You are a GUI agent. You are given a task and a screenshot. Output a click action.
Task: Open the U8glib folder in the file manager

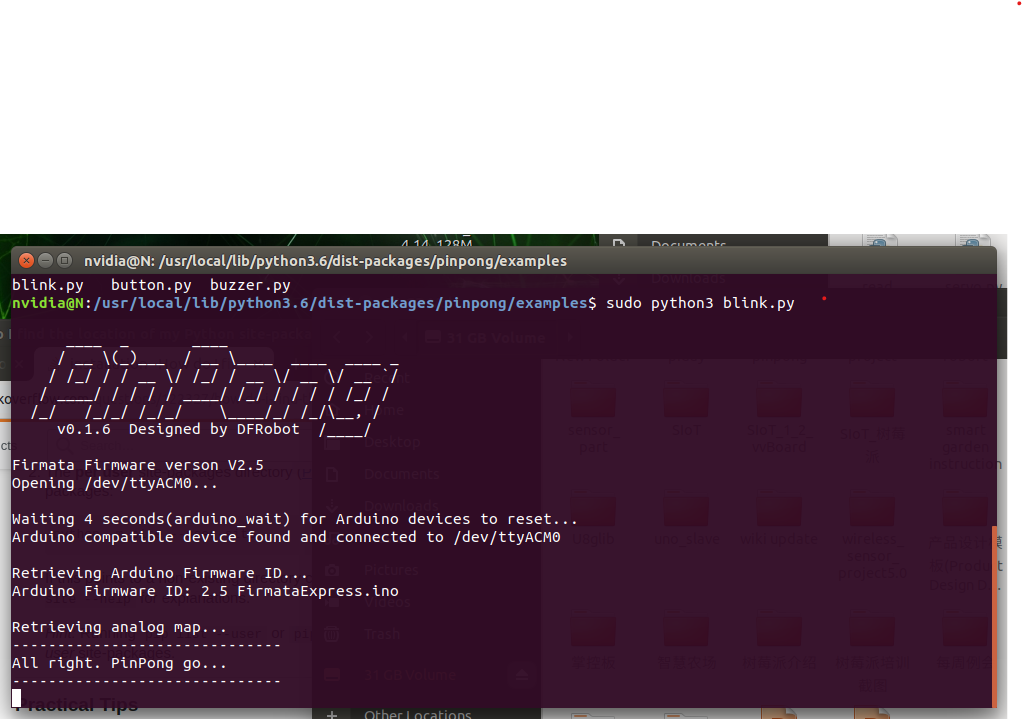pos(592,521)
